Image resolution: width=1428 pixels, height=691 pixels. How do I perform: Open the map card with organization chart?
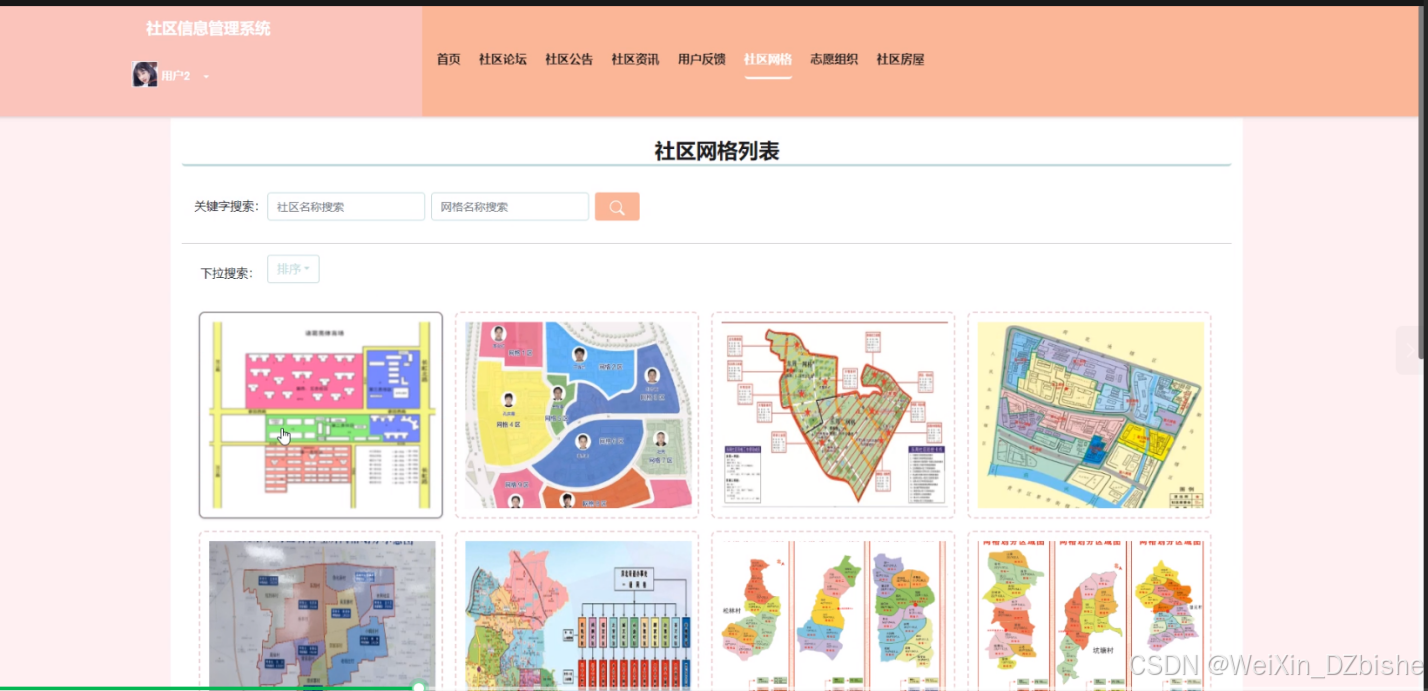577,612
